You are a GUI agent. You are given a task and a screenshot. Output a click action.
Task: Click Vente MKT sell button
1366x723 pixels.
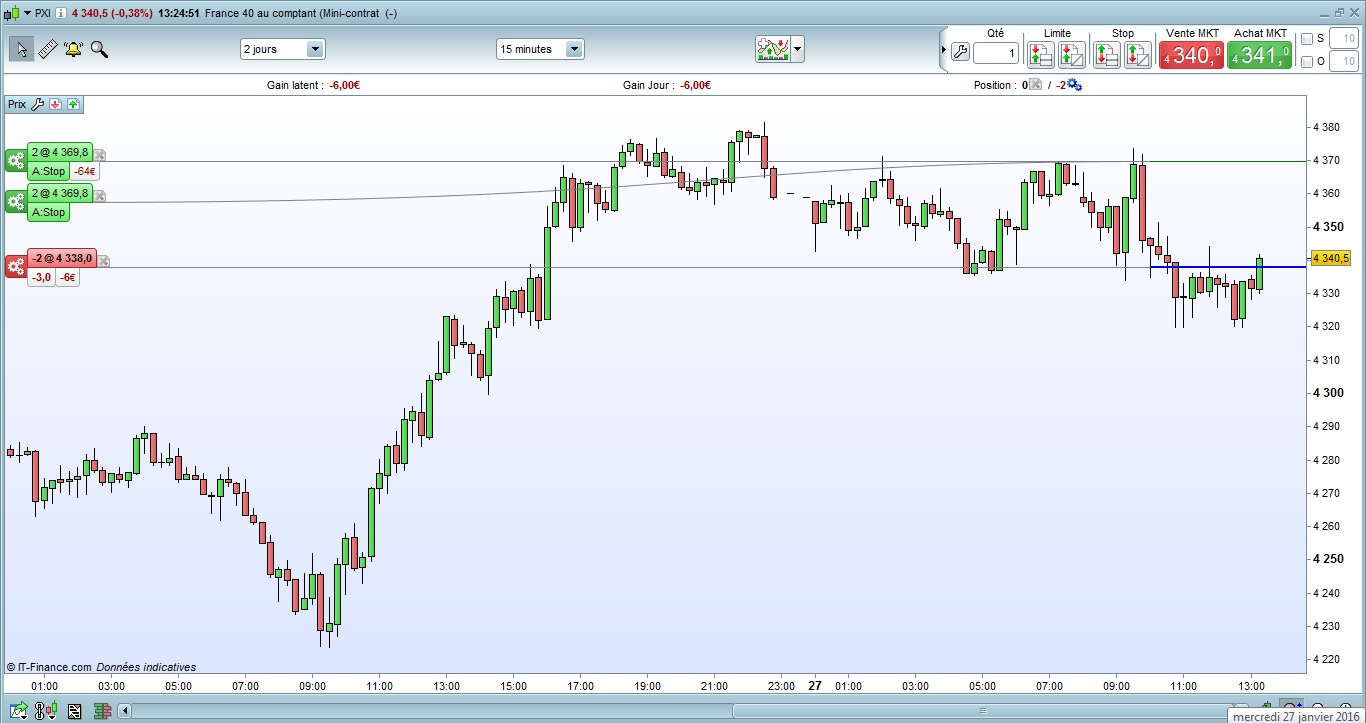[x=1192, y=55]
